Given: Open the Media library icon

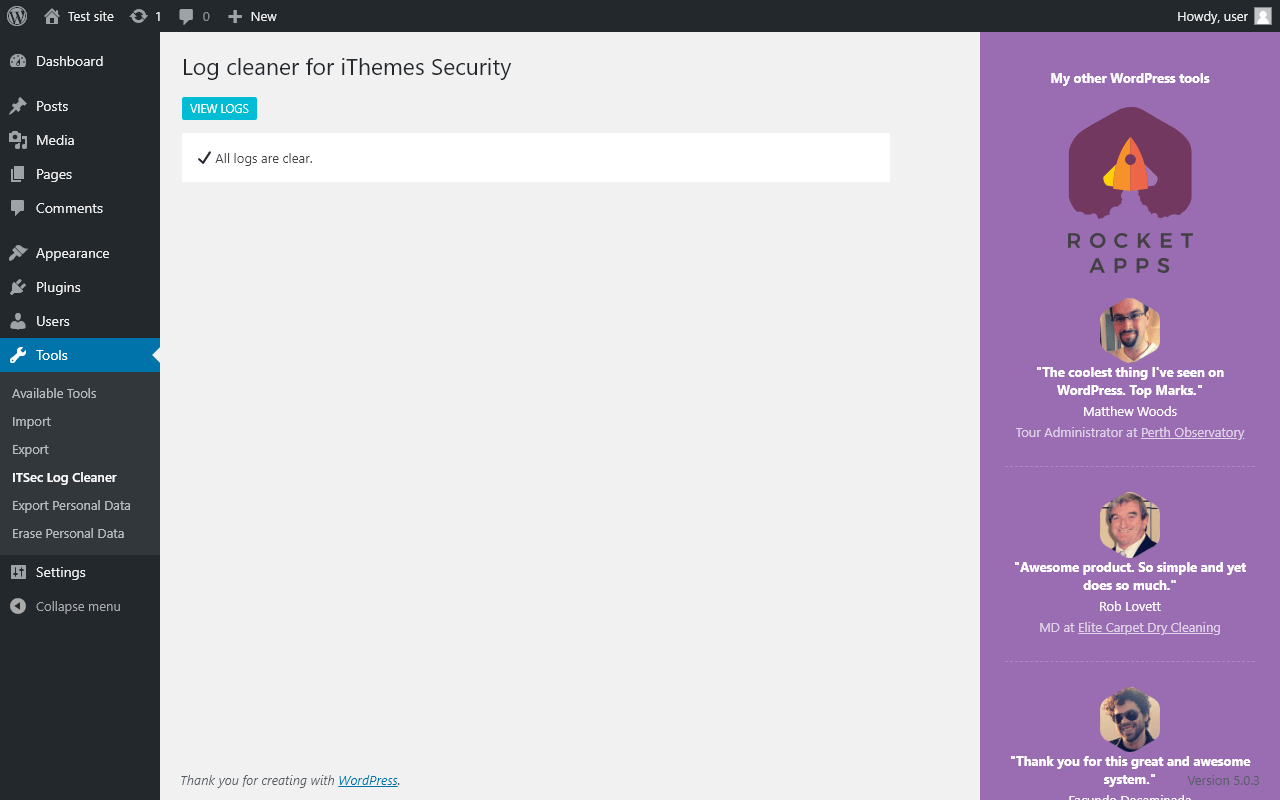Looking at the screenshot, I should [x=18, y=140].
